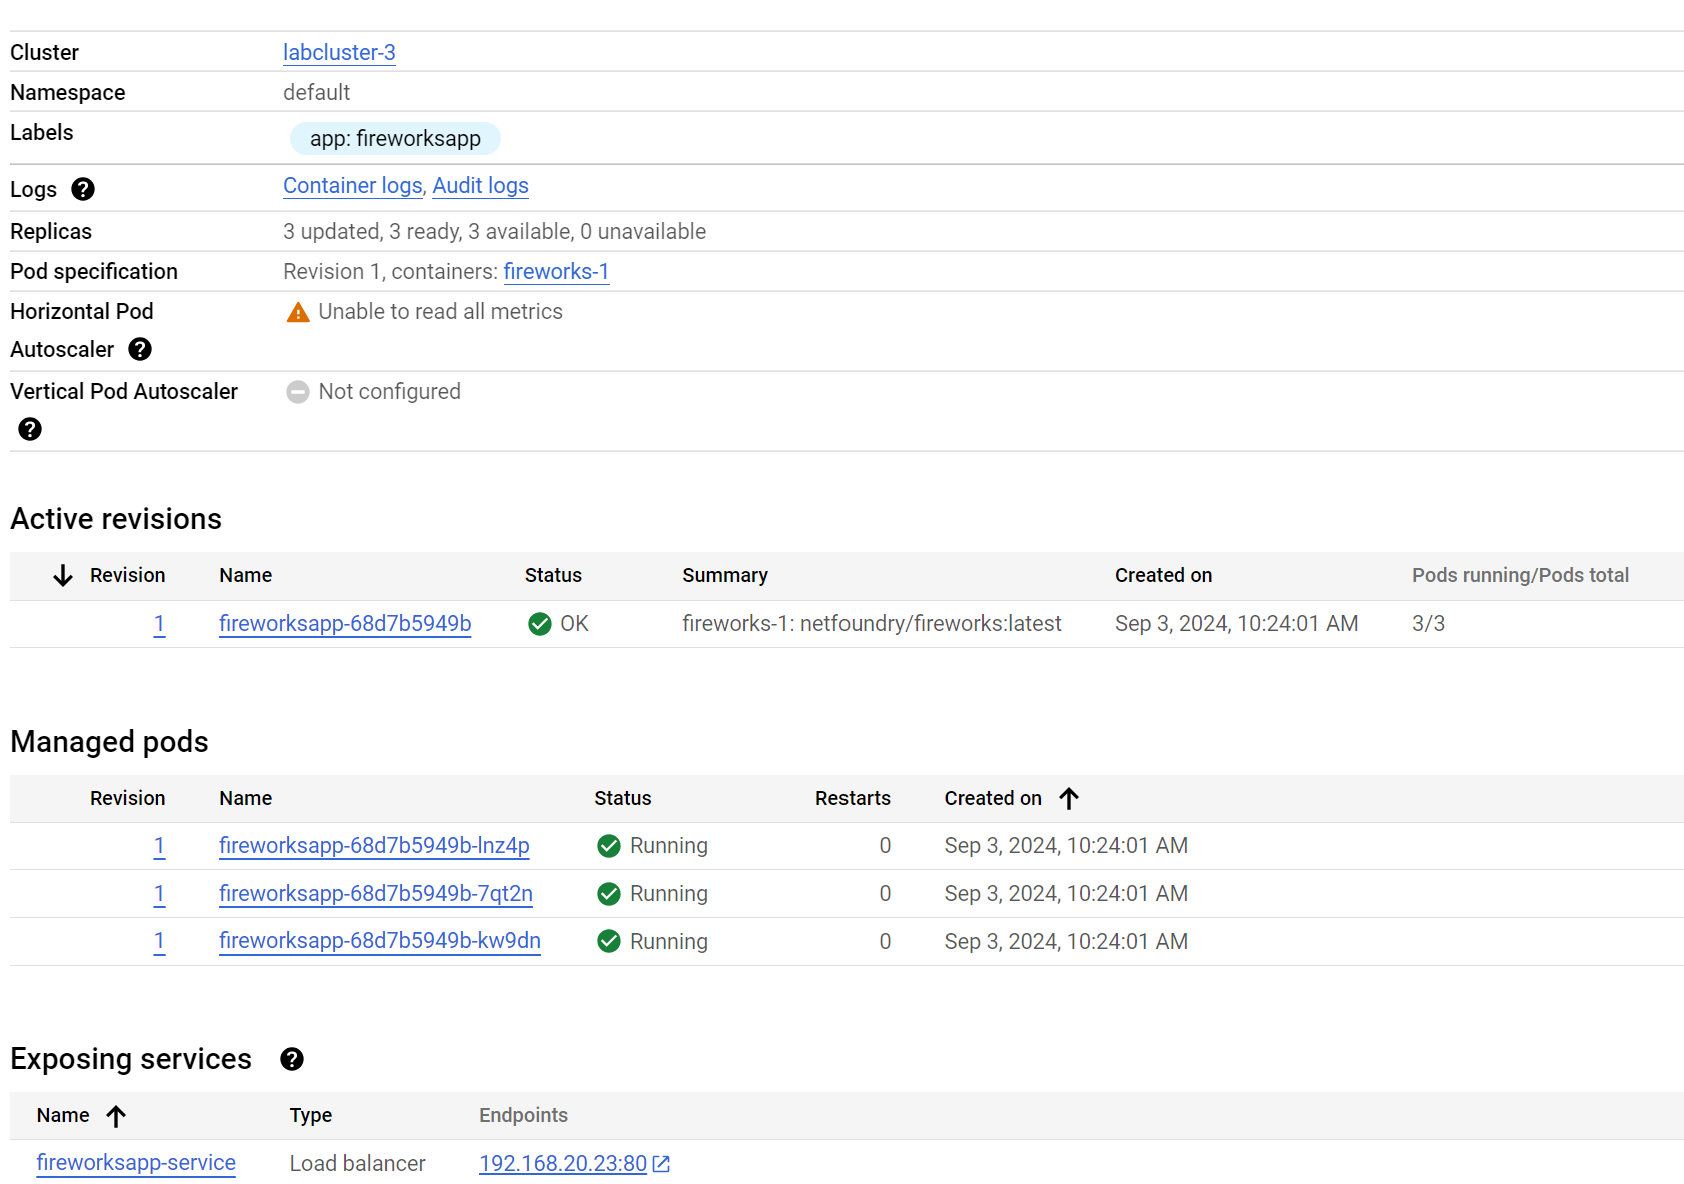Click Restarts header in Managed pods

[x=852, y=798]
